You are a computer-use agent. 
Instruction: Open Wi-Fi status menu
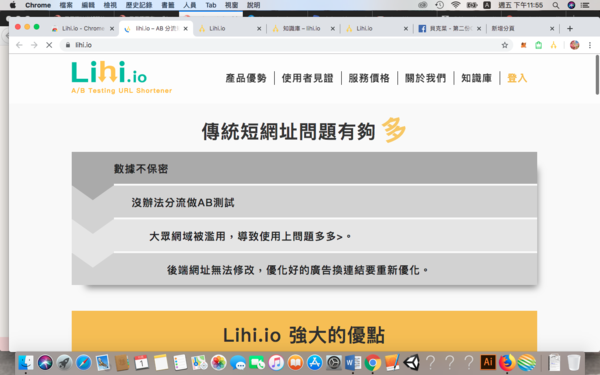[455, 5]
